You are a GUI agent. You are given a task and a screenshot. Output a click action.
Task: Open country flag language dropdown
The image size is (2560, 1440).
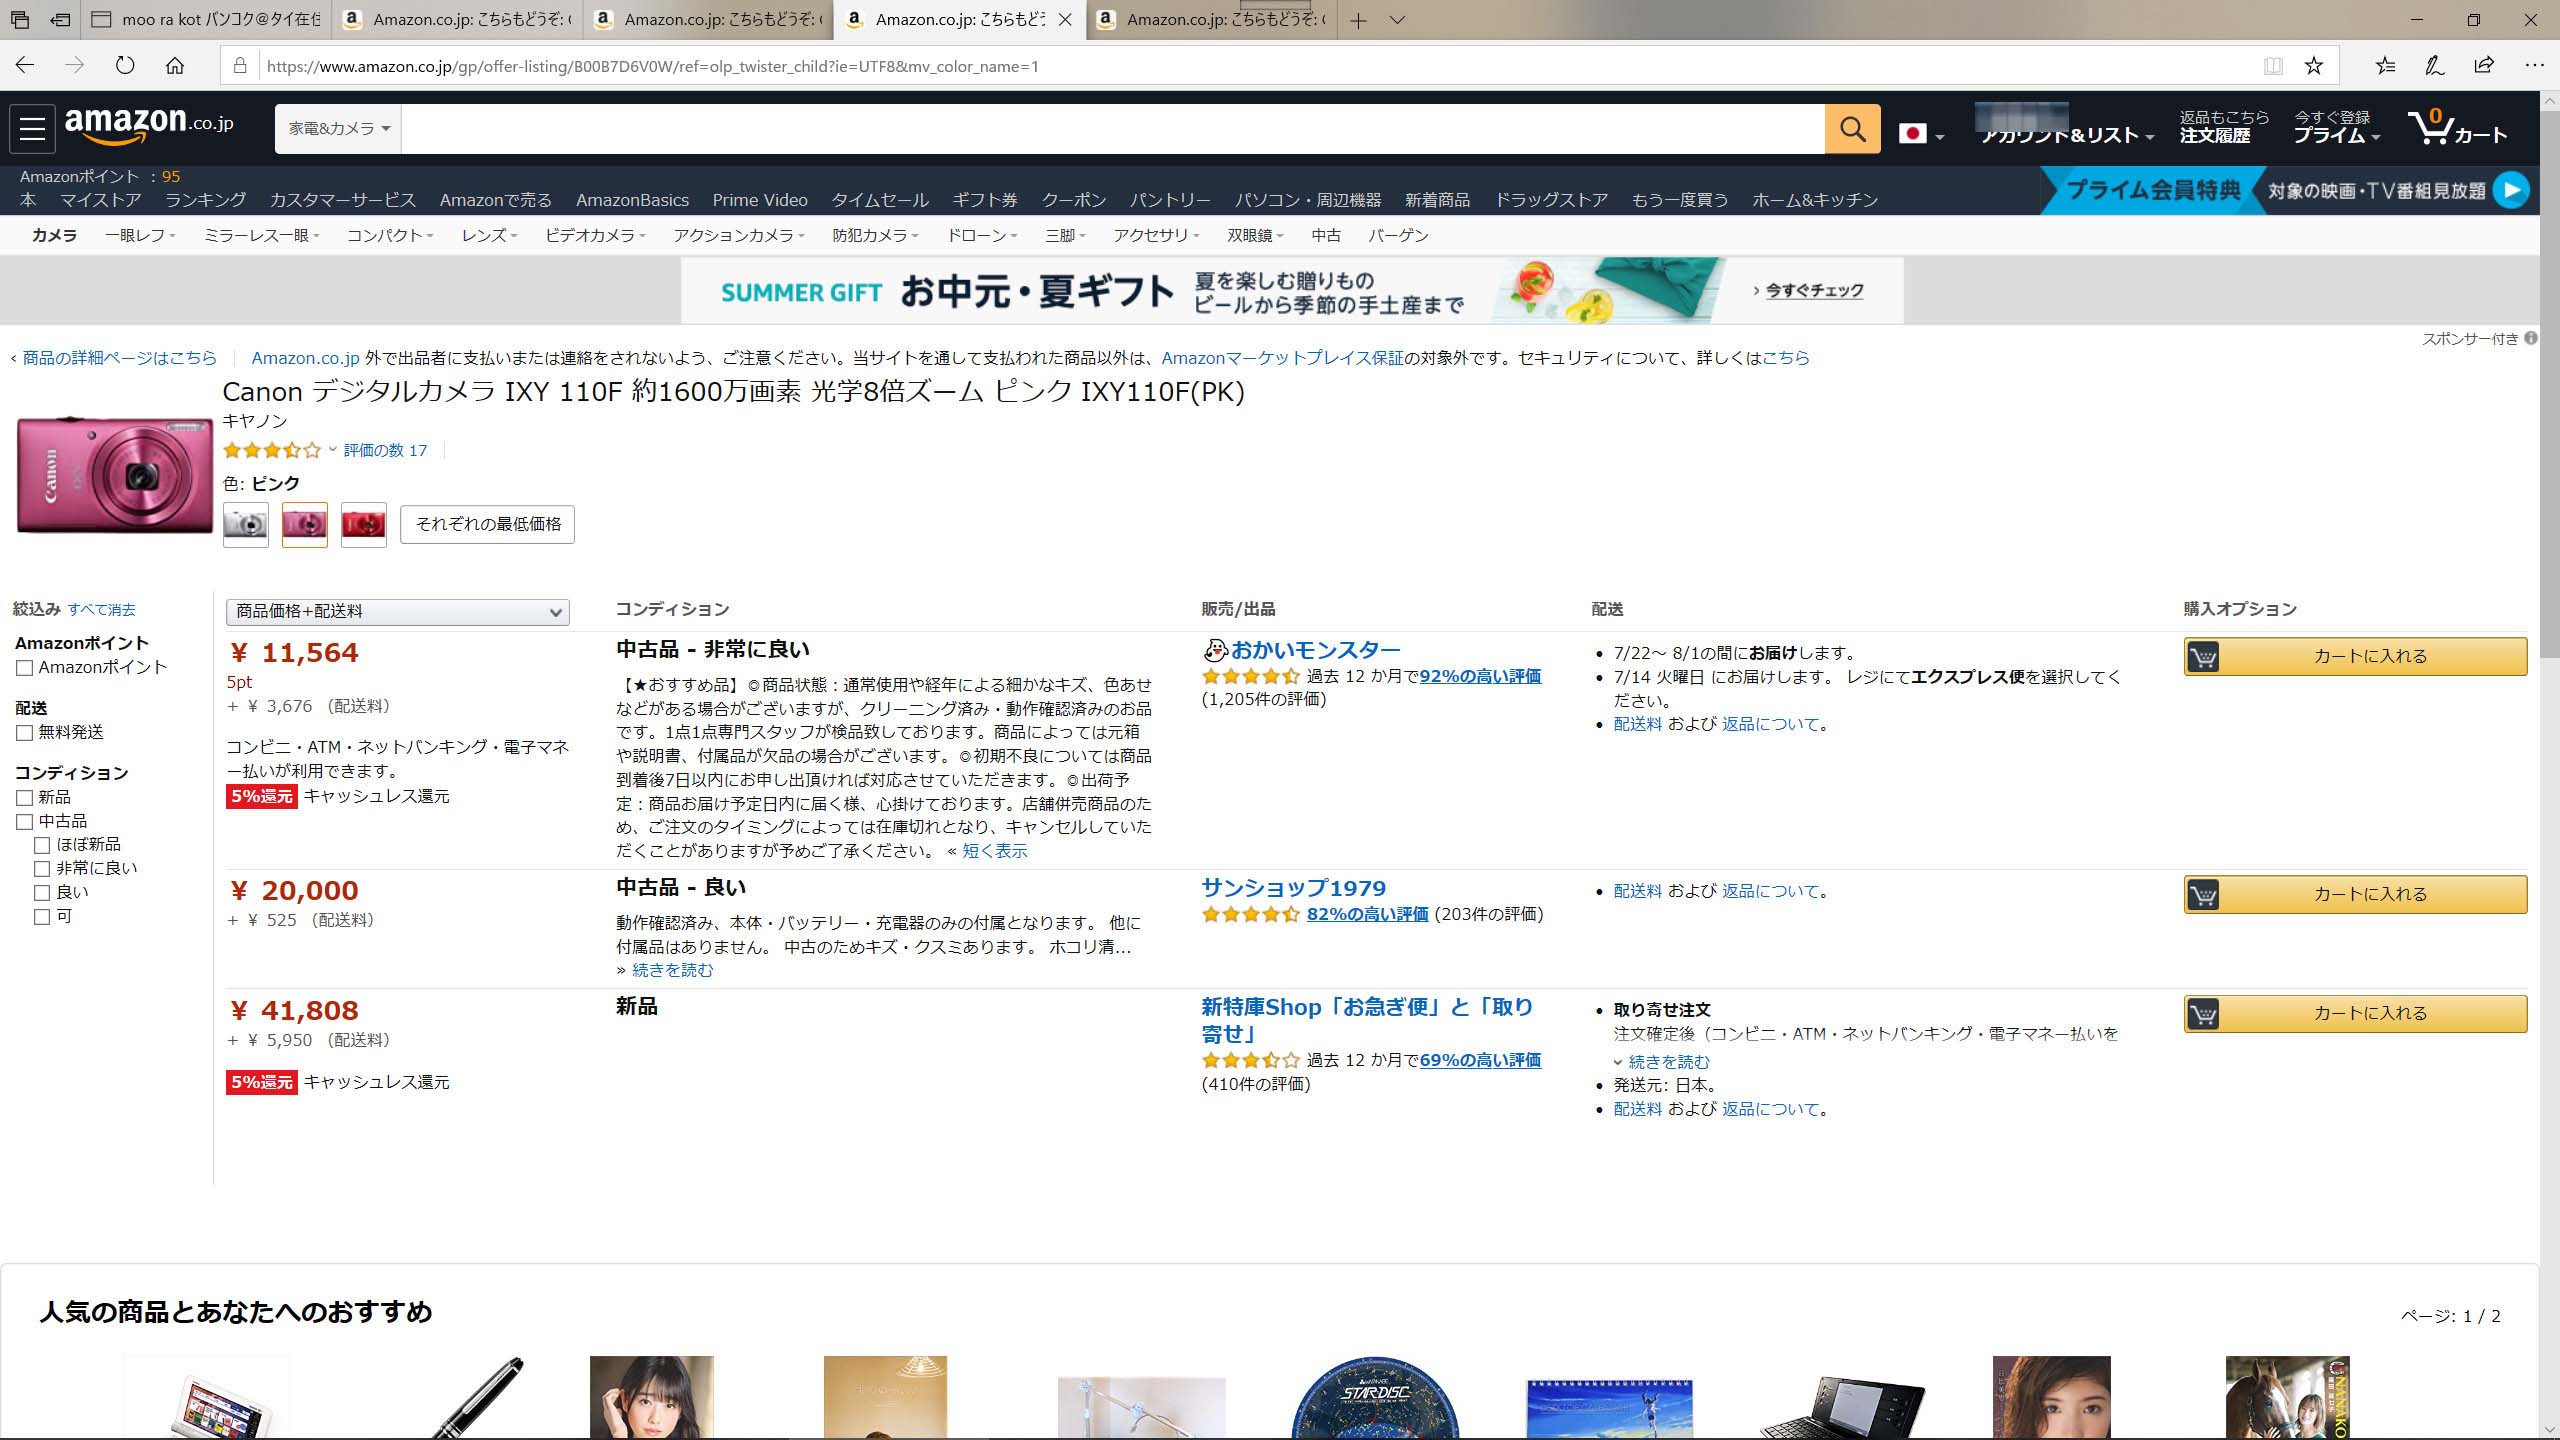[1921, 134]
